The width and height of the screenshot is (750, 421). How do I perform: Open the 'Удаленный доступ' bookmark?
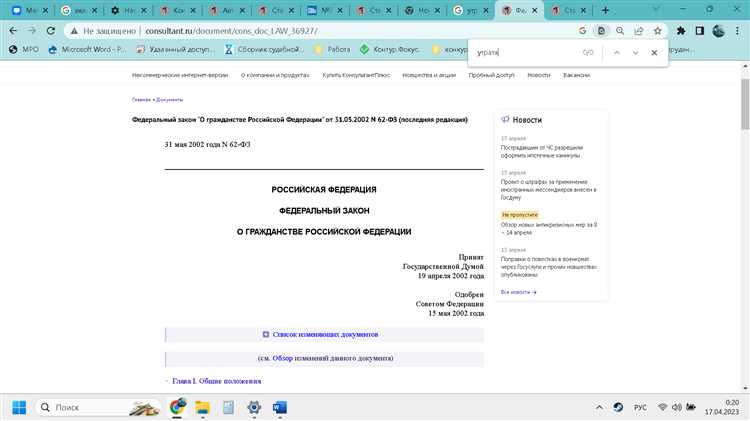coord(176,49)
